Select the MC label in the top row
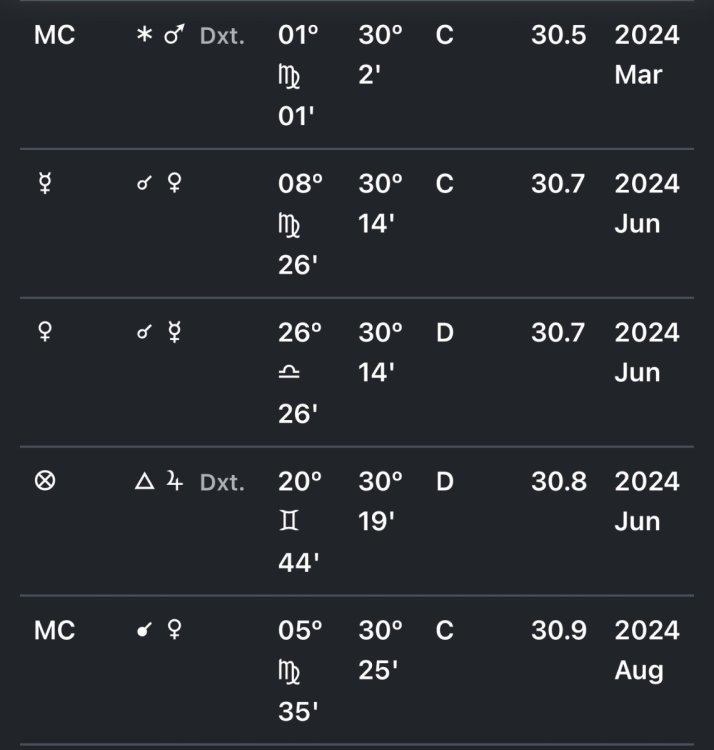 (54, 36)
